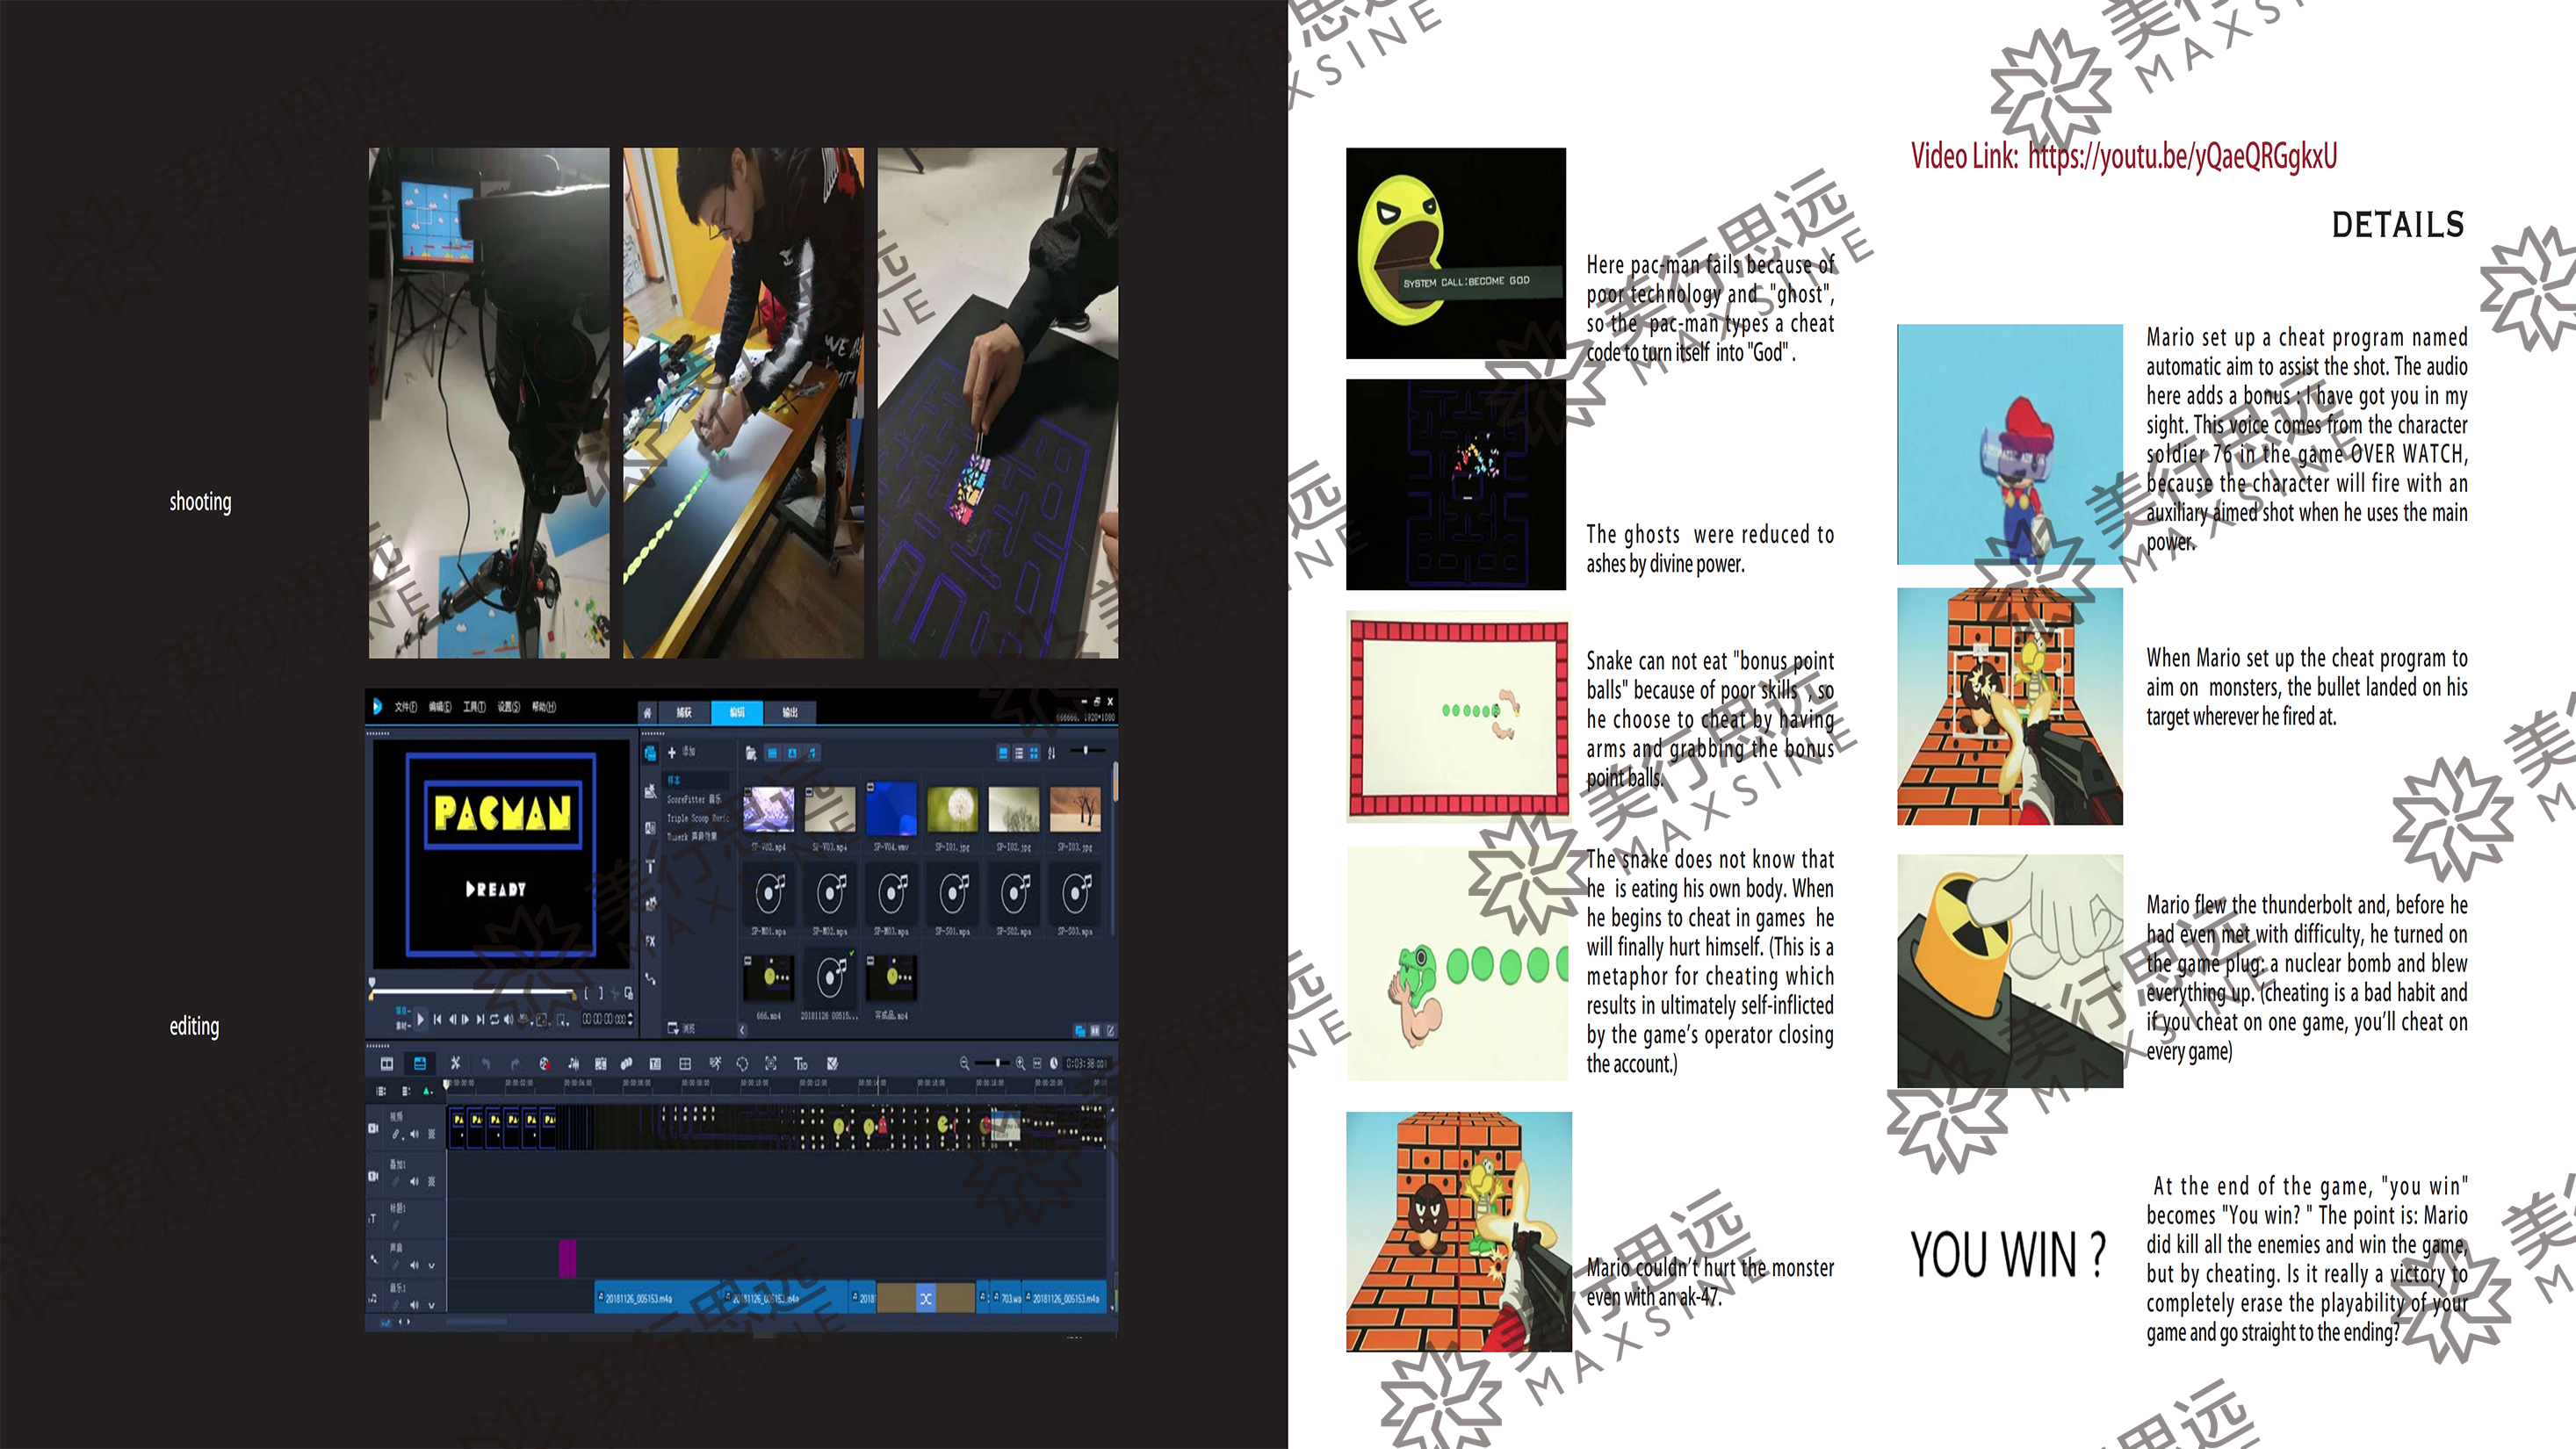Go to the home tab icon
The width and height of the screenshot is (2576, 1449).
(x=648, y=713)
